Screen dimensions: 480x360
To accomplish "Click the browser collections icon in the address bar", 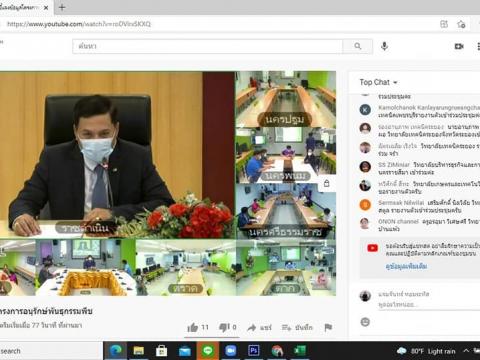I will (x=444, y=24).
